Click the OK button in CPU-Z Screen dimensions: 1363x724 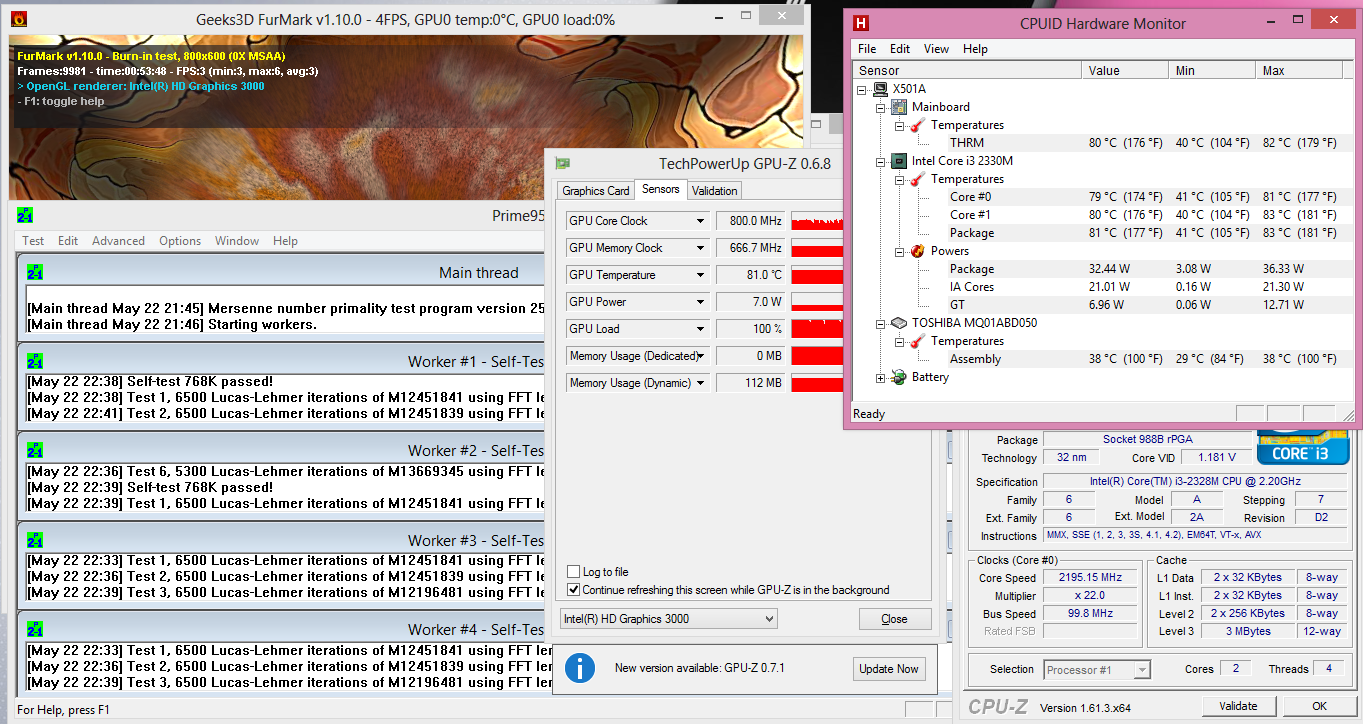(1320, 706)
